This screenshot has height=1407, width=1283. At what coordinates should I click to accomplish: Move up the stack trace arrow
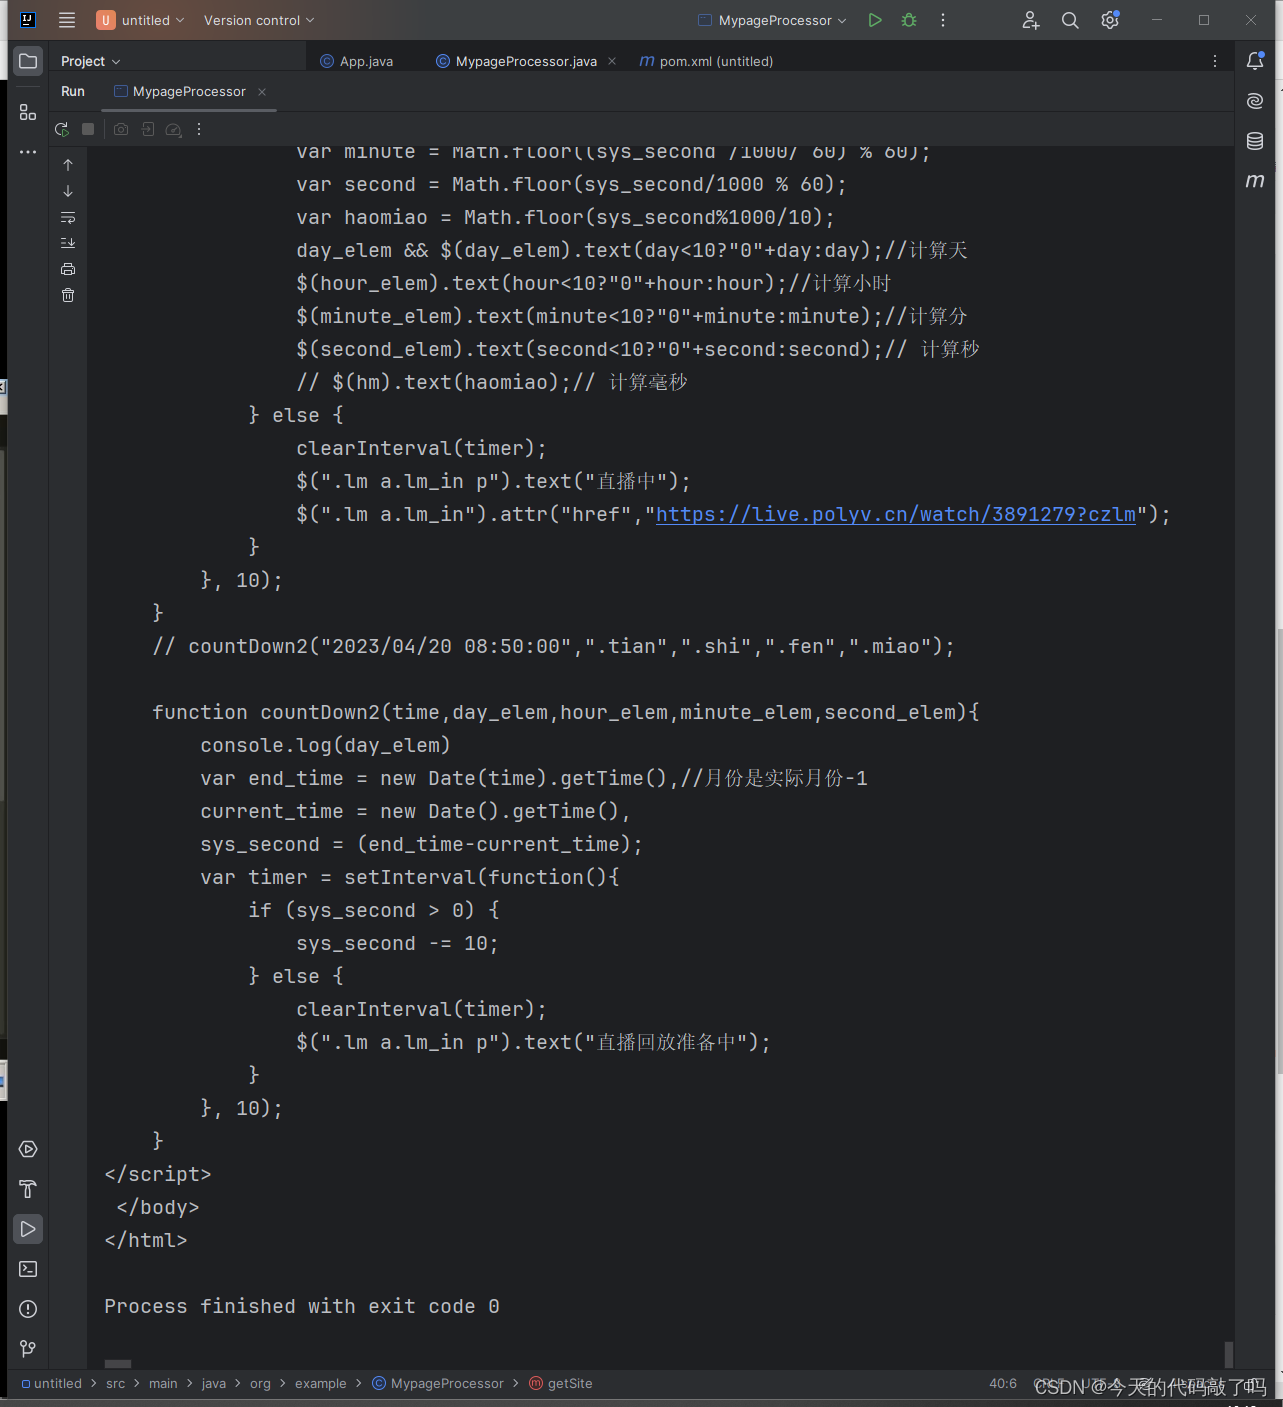pyautogui.click(x=68, y=165)
